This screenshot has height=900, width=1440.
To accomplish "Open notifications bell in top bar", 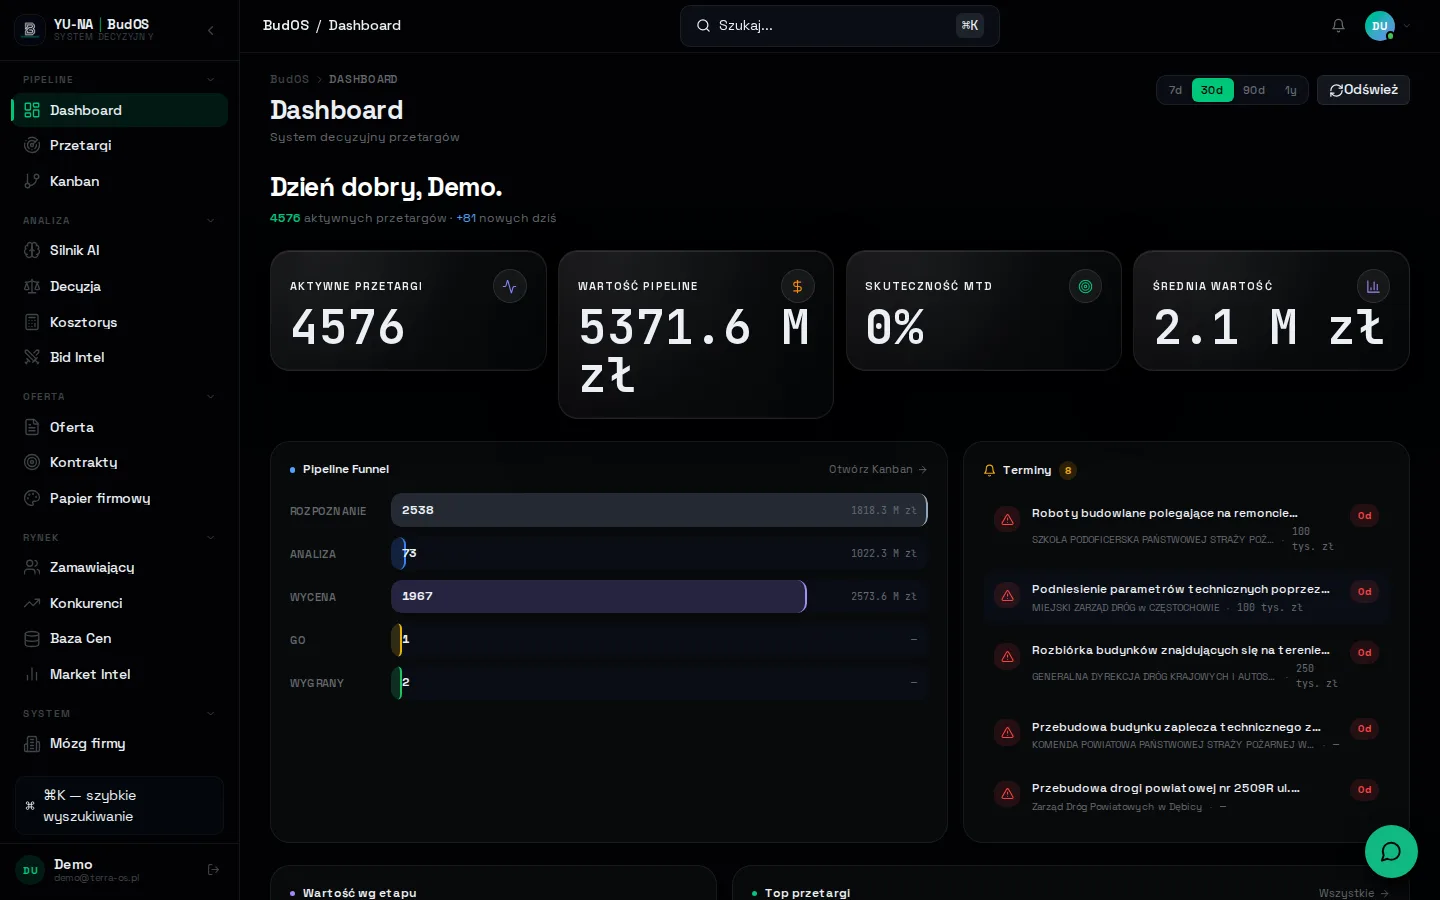I will pyautogui.click(x=1338, y=26).
